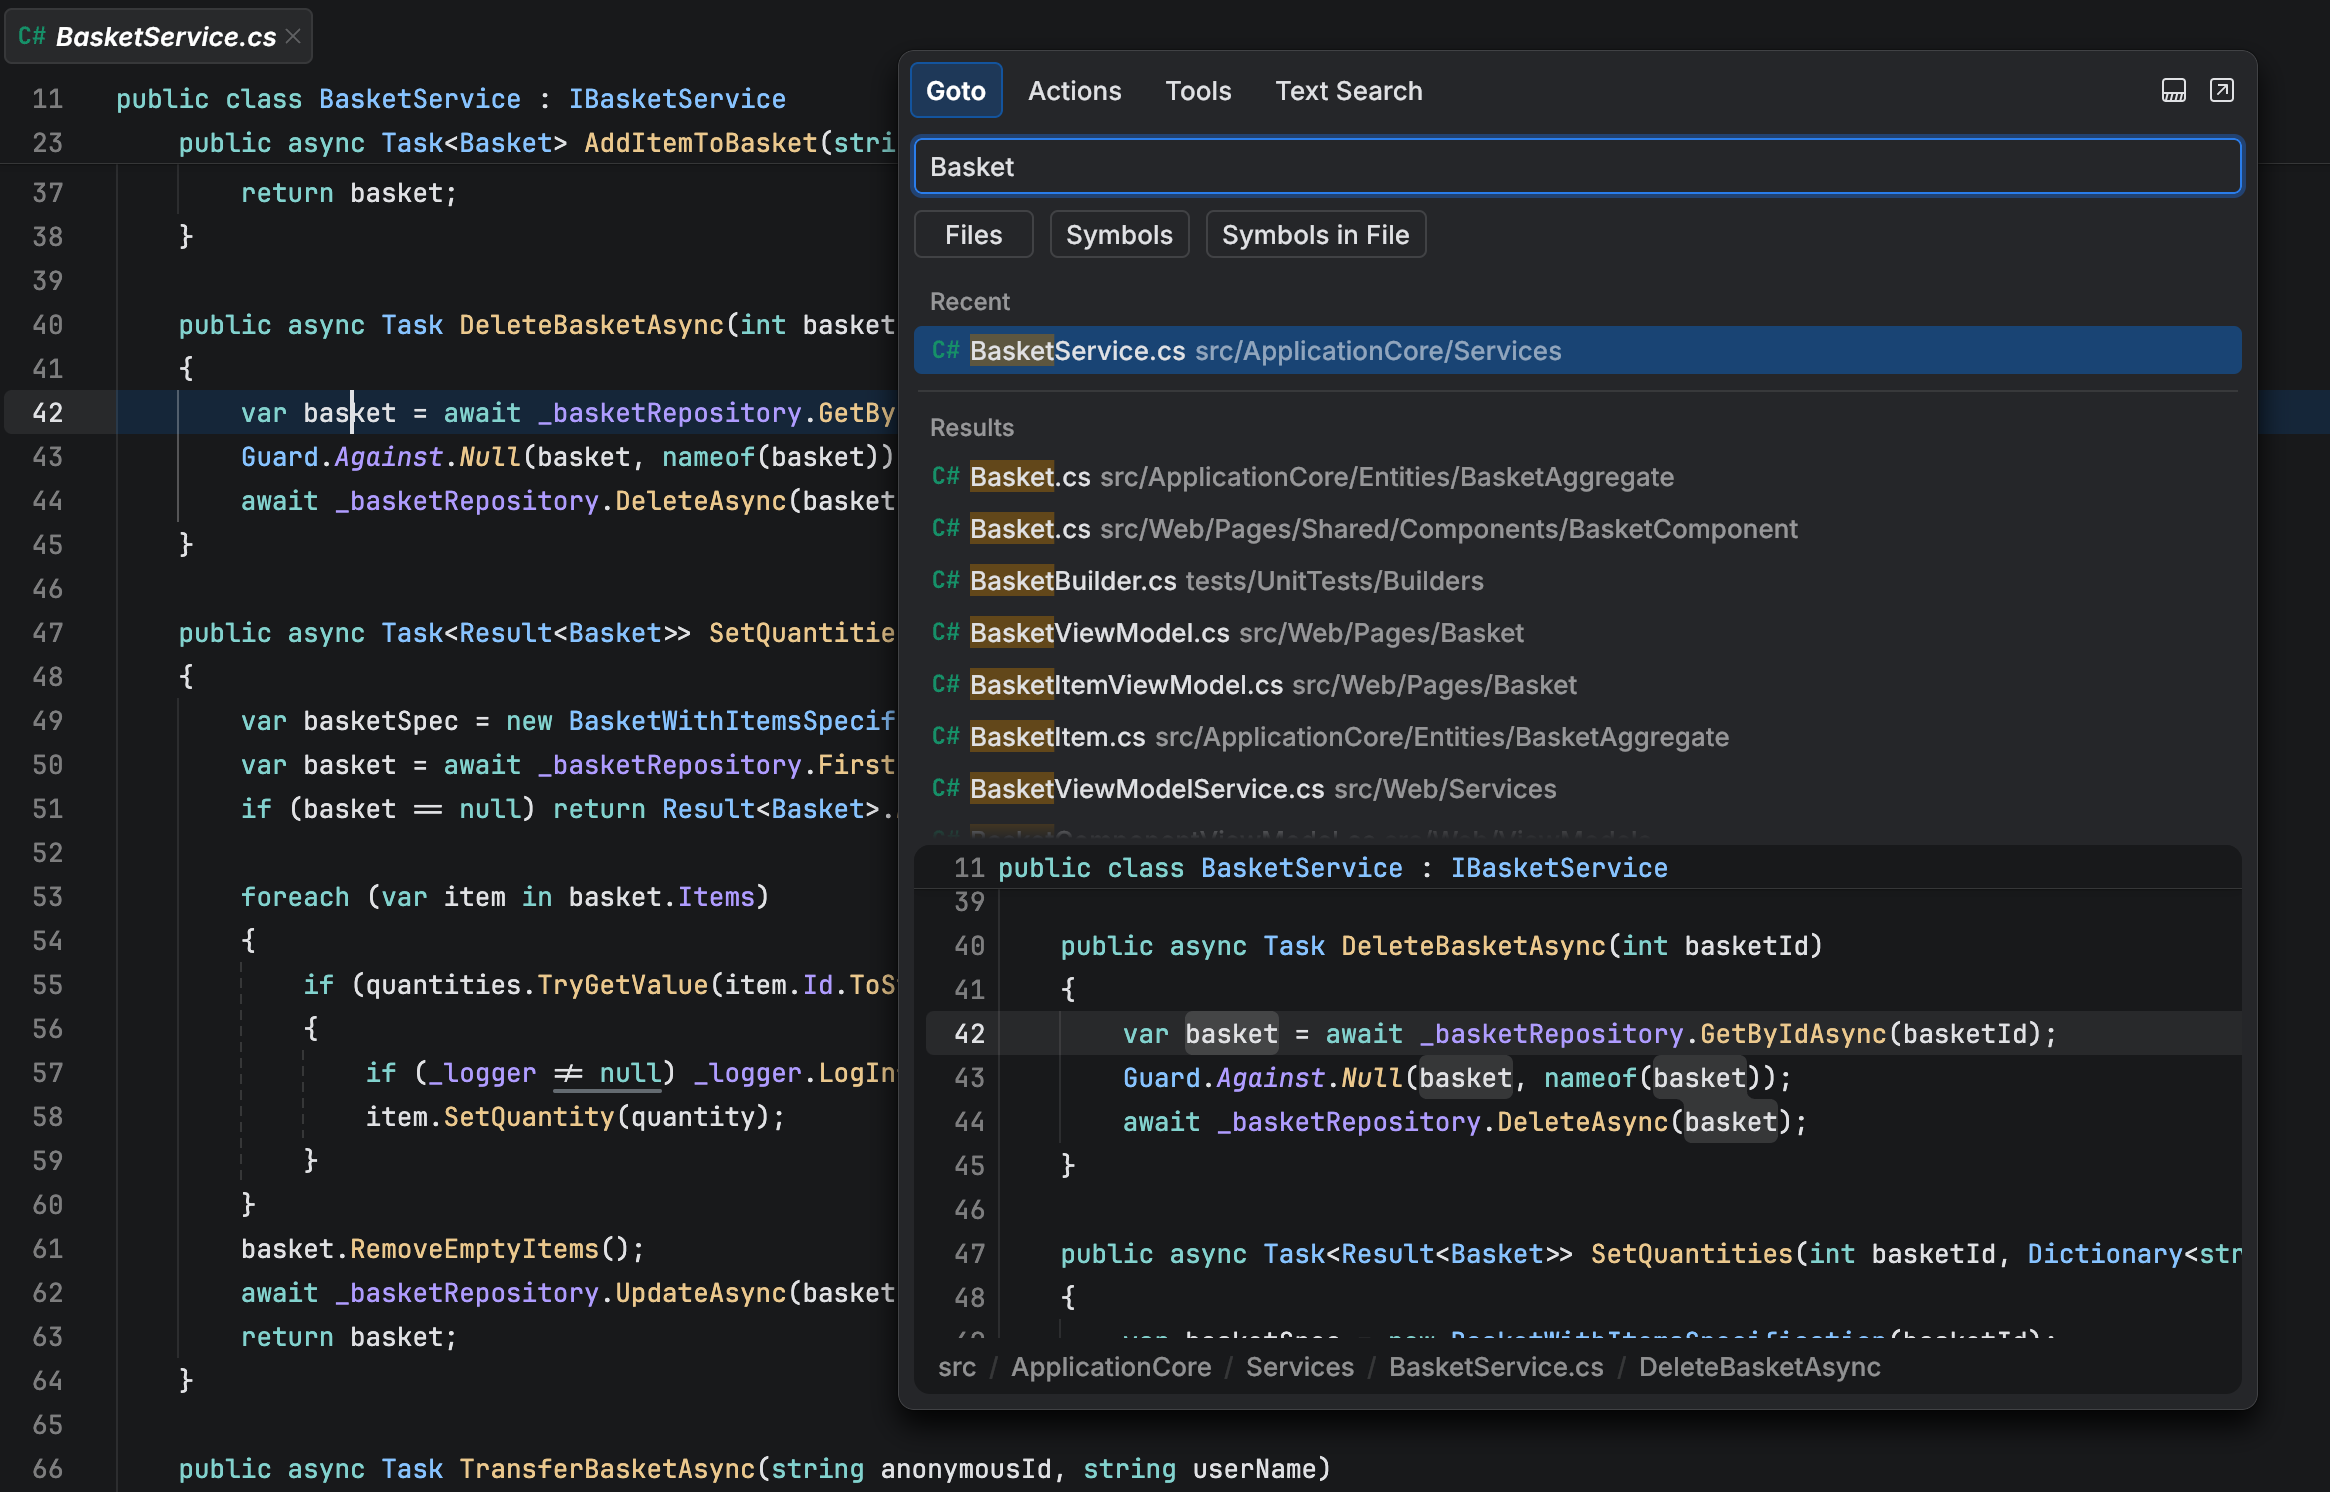Switch to the Actions tab
This screenshot has height=1492, width=2330.
tap(1074, 91)
